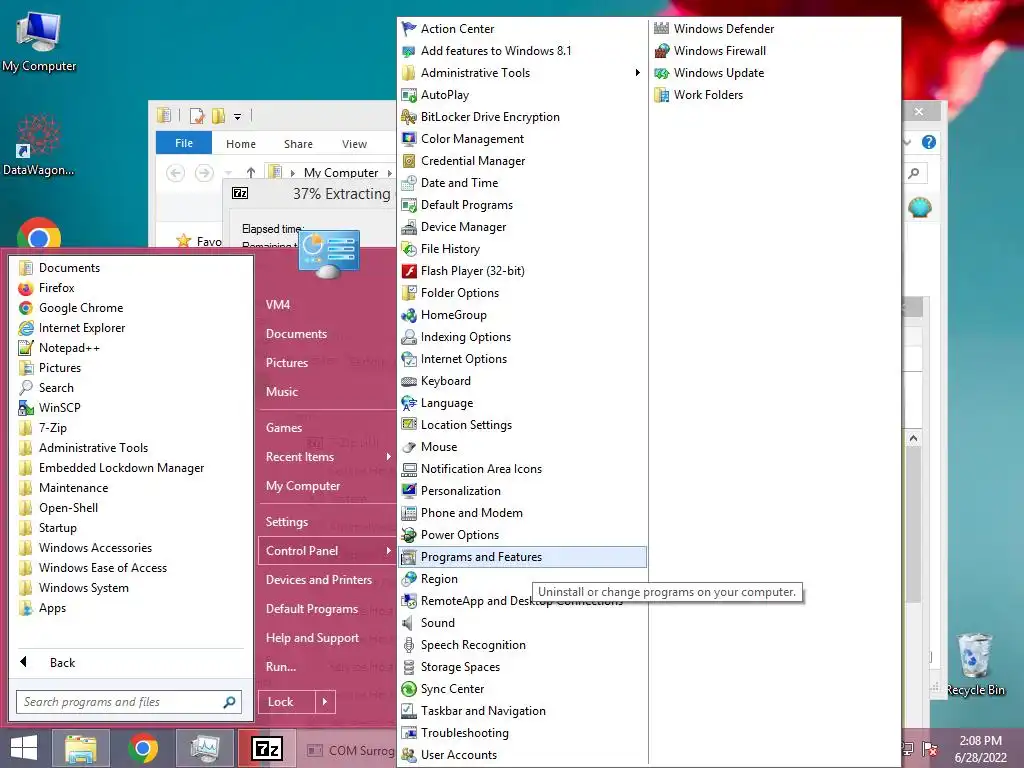Click Back in the programs list
1024x768 pixels.
(62, 663)
